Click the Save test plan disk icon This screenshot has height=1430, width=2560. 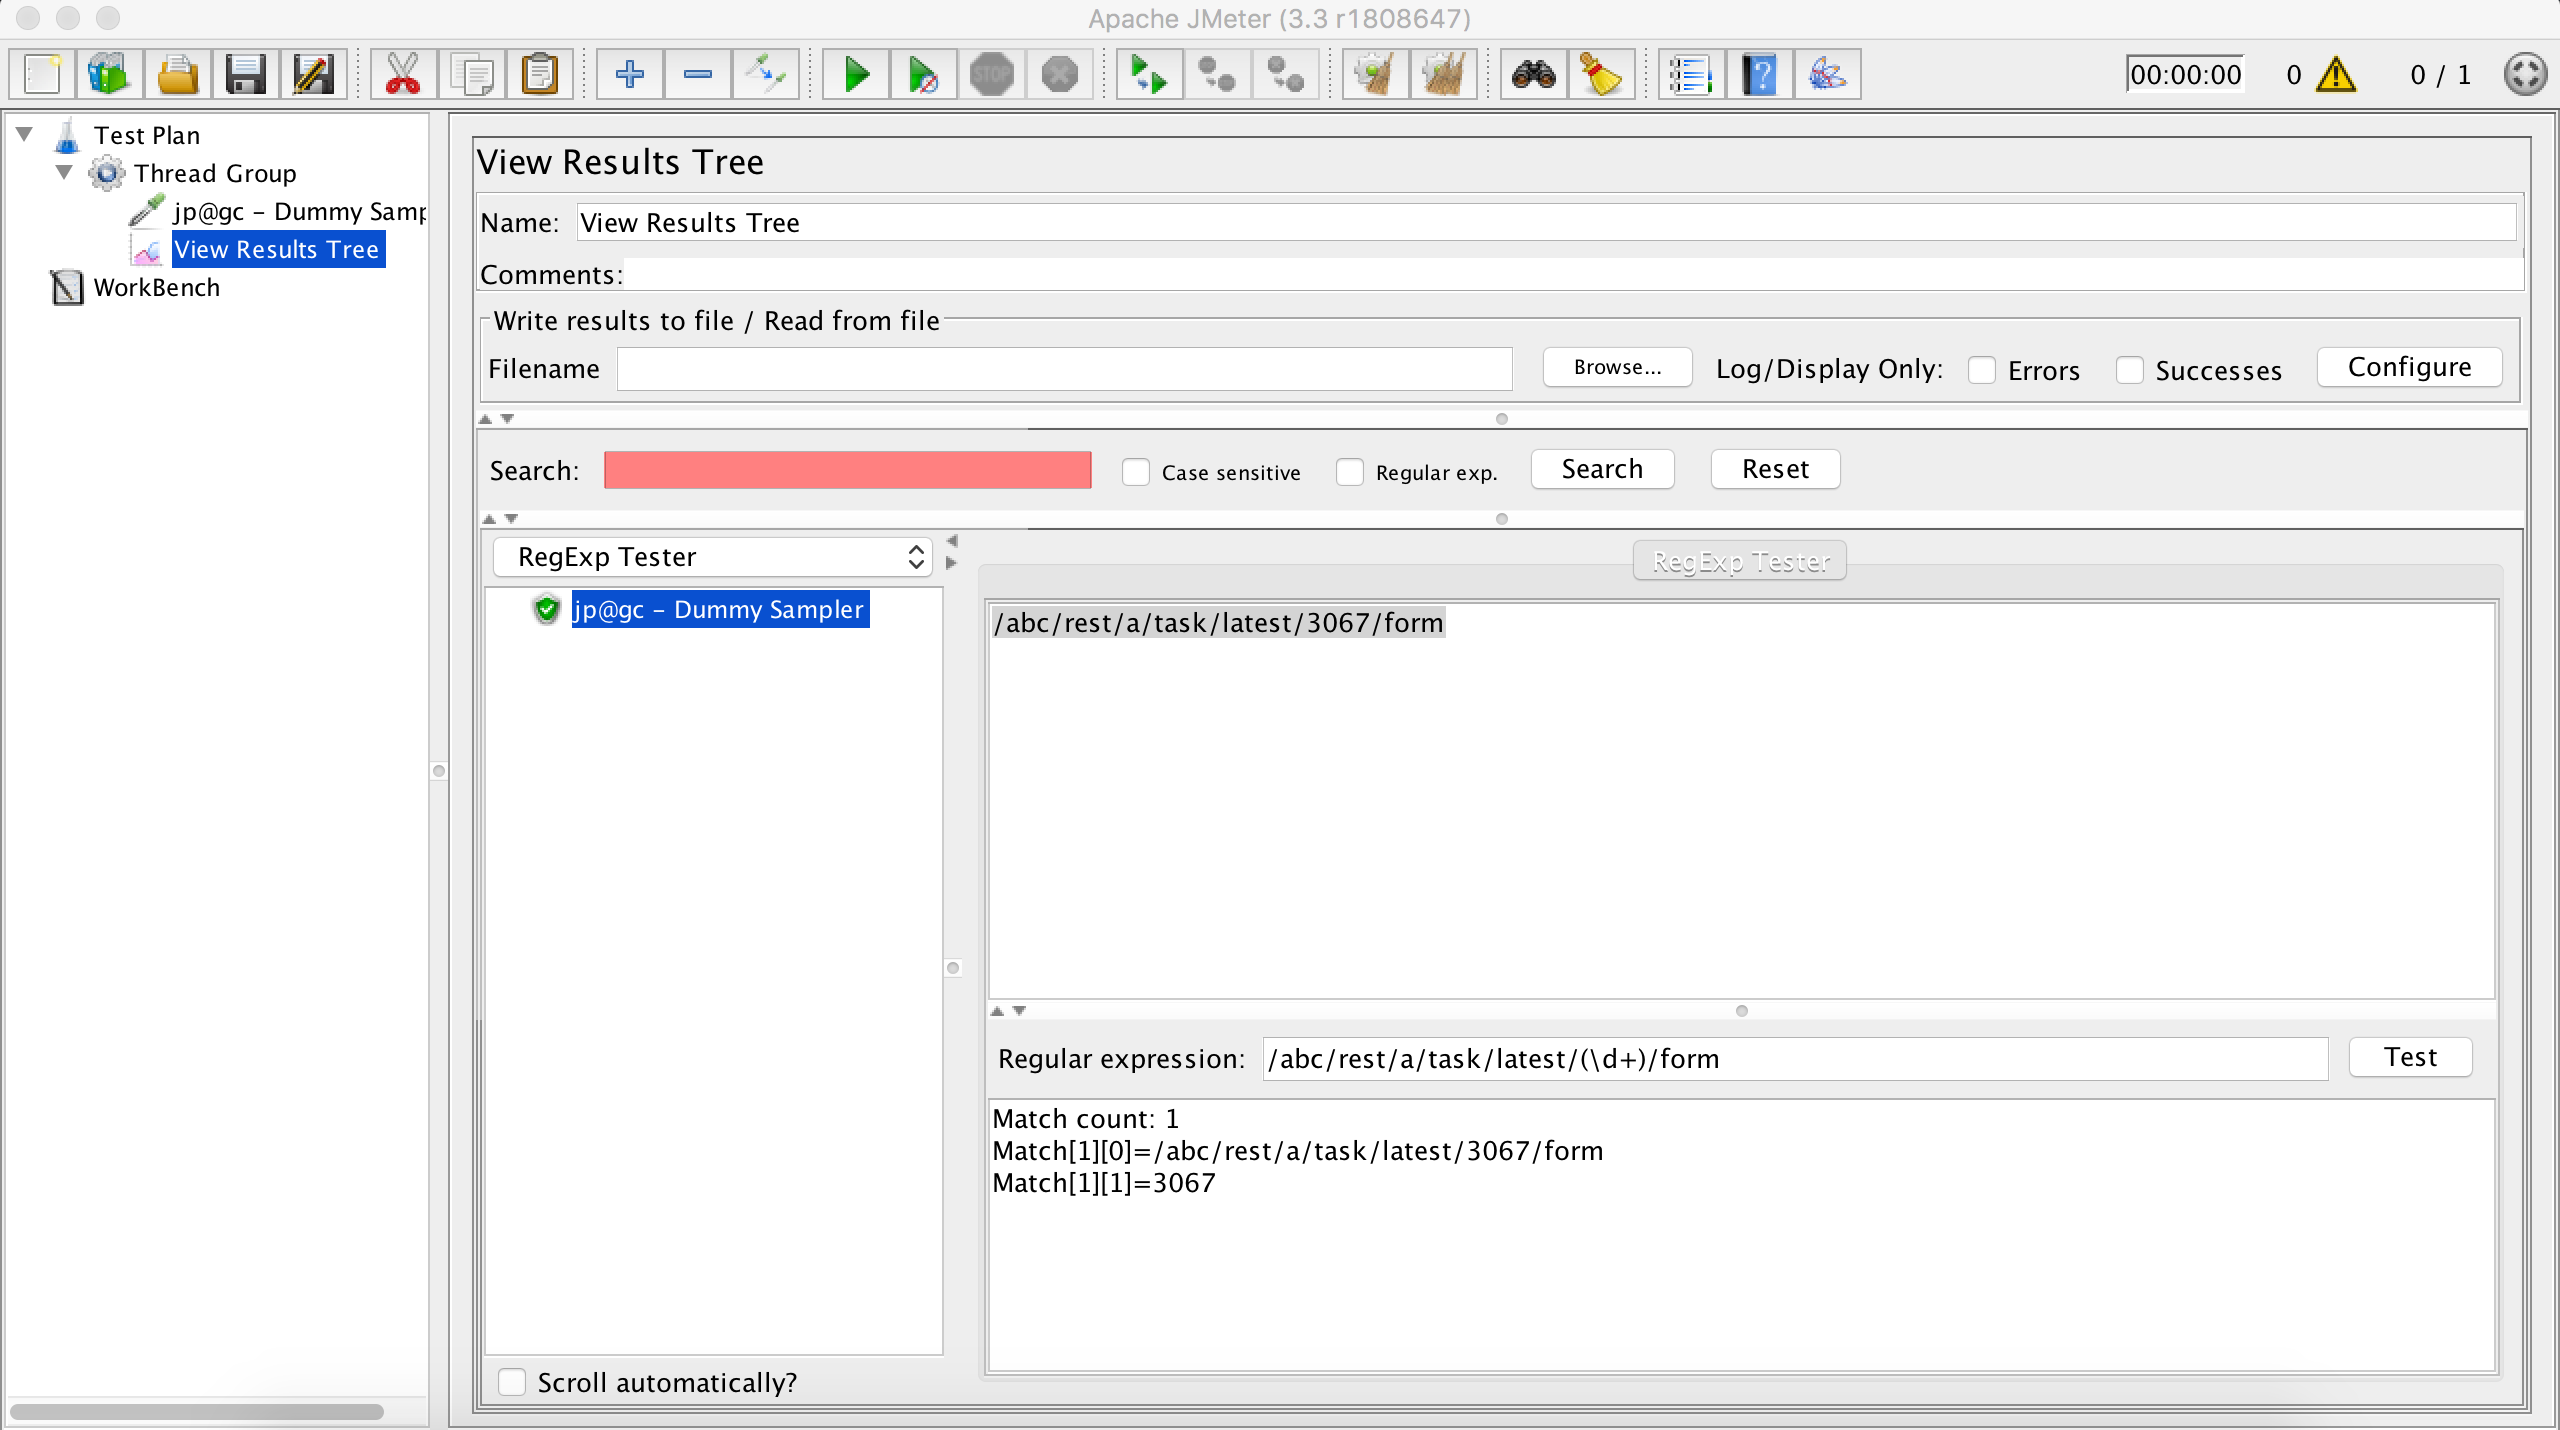click(x=245, y=75)
